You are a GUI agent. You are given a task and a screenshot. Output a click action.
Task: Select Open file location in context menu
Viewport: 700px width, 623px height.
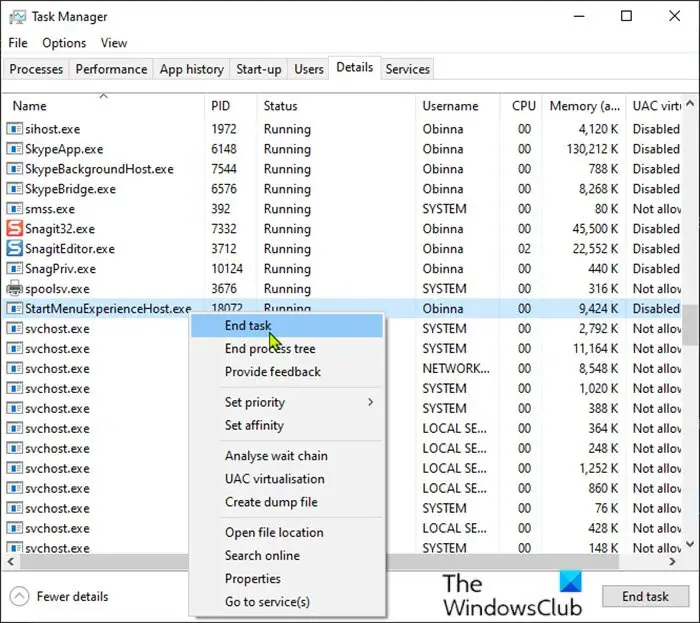click(x=274, y=532)
